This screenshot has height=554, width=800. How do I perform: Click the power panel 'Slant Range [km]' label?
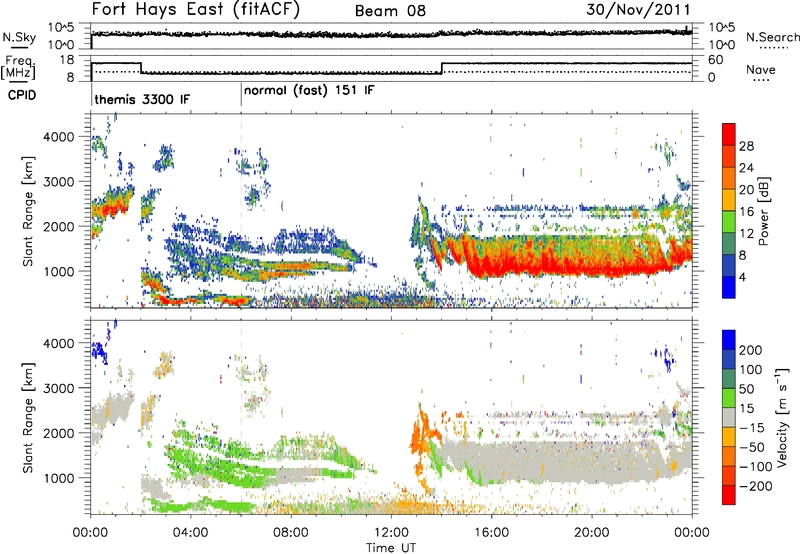pos(28,211)
